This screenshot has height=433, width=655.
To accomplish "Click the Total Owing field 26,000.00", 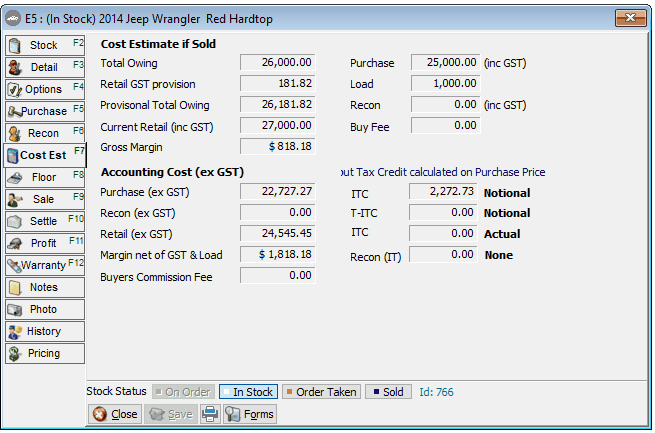I will pos(277,63).
